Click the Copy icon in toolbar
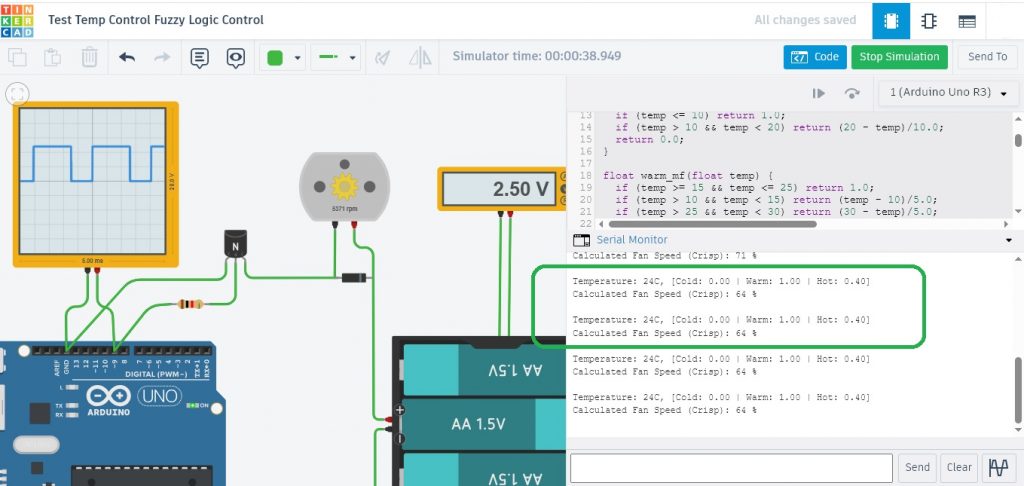The height and width of the screenshot is (486, 1024). pyautogui.click(x=18, y=57)
